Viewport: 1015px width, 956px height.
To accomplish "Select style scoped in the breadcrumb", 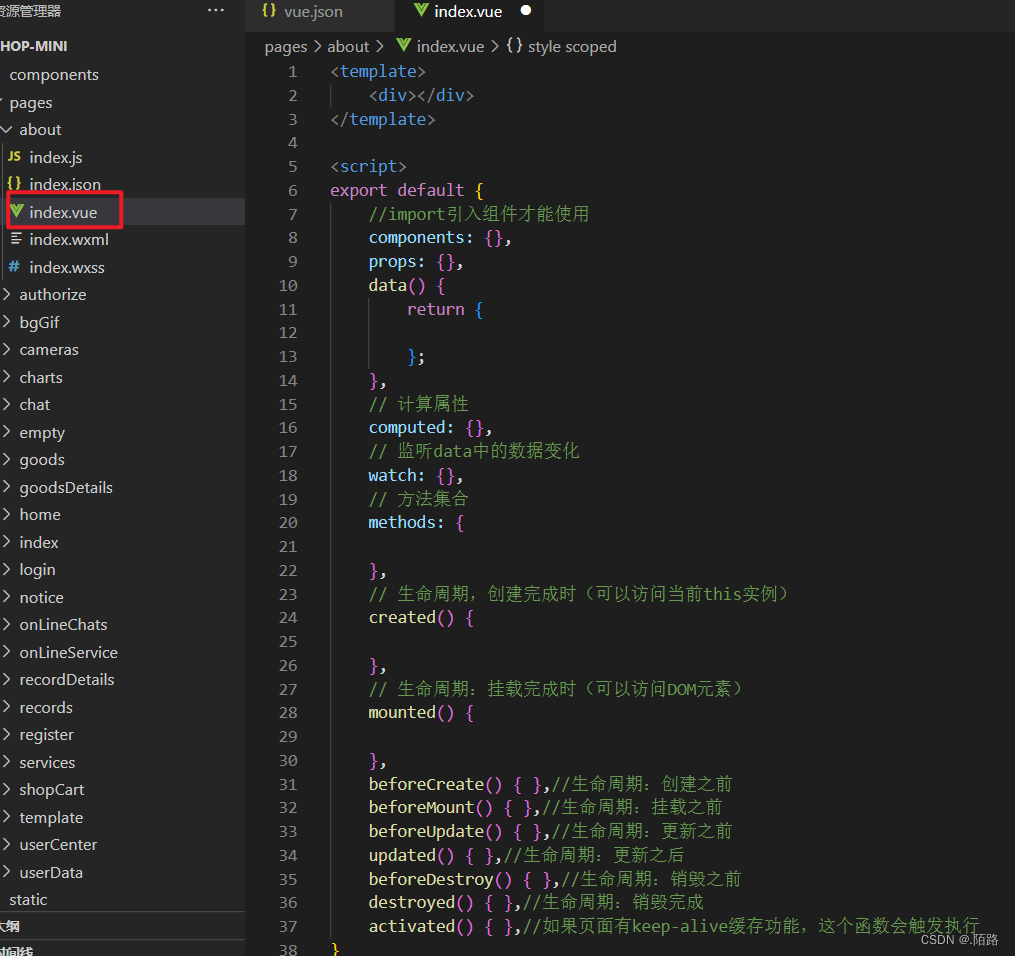I will [572, 47].
